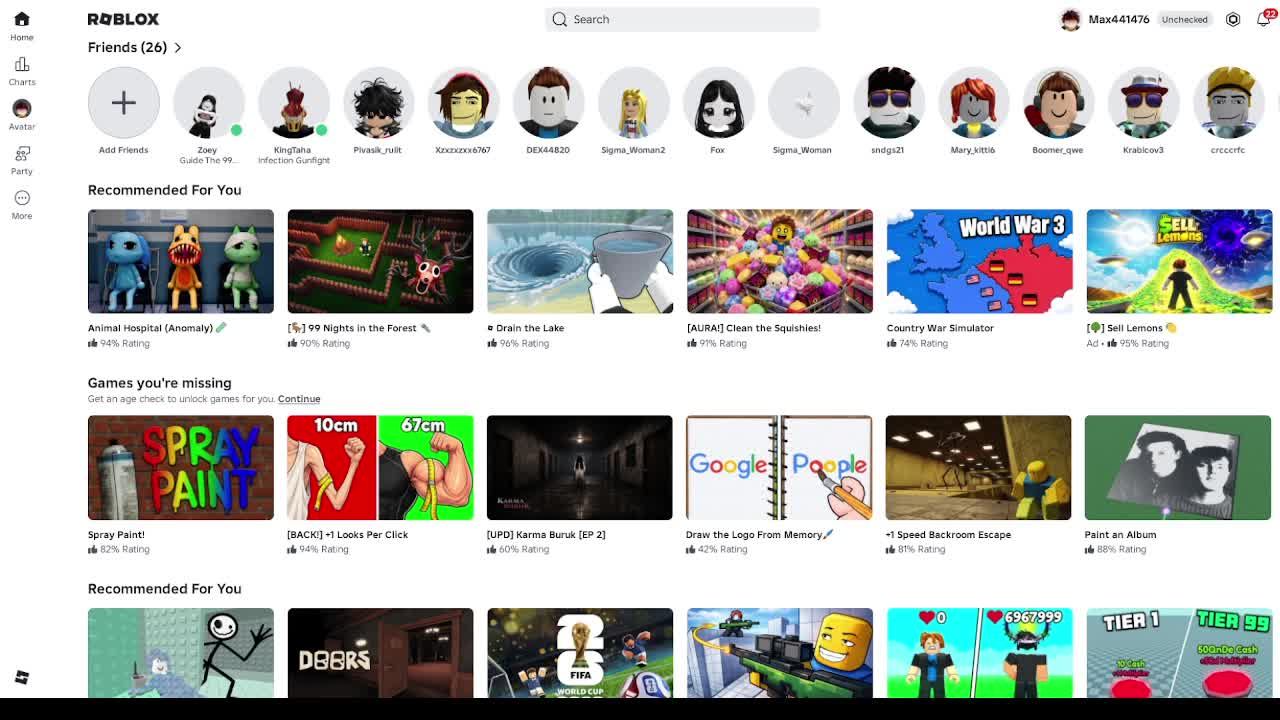Open +1 Speed Backroom Escape thumbnail
Screen dimensions: 1280x720
[978, 467]
